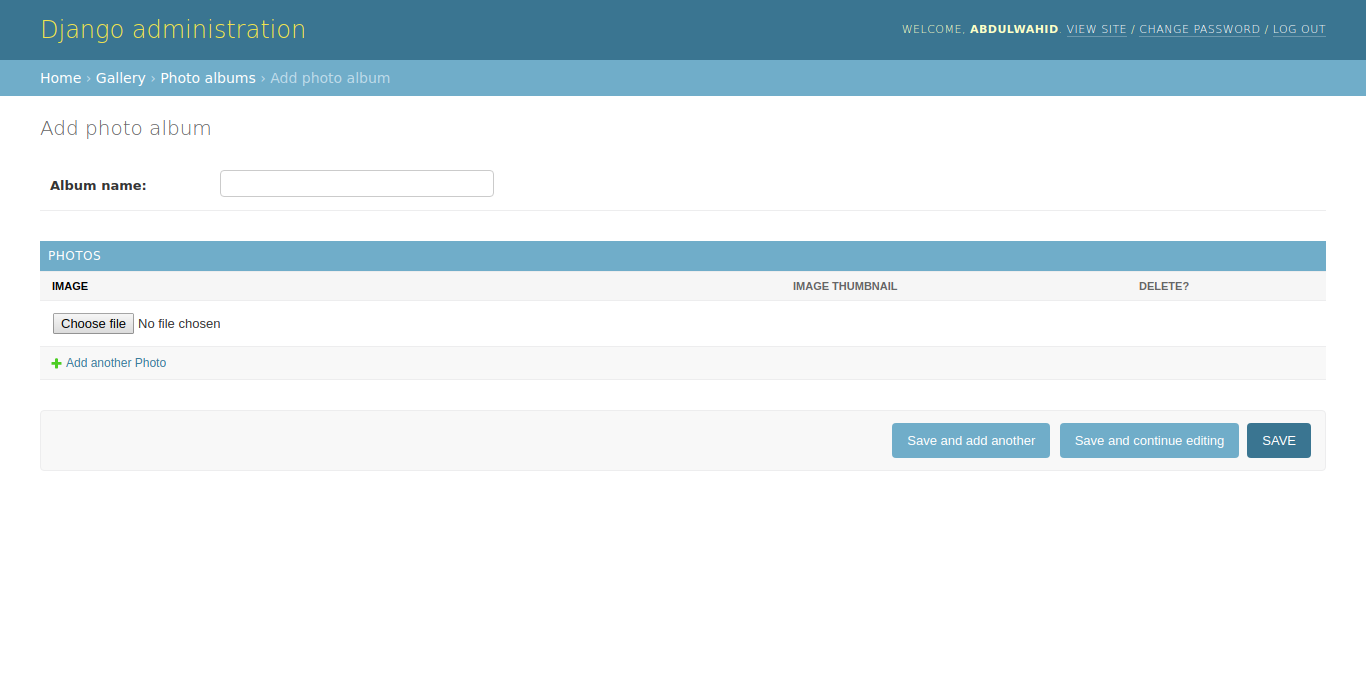The width and height of the screenshot is (1366, 678).
Task: Click the Album name label
Action: (x=98, y=185)
